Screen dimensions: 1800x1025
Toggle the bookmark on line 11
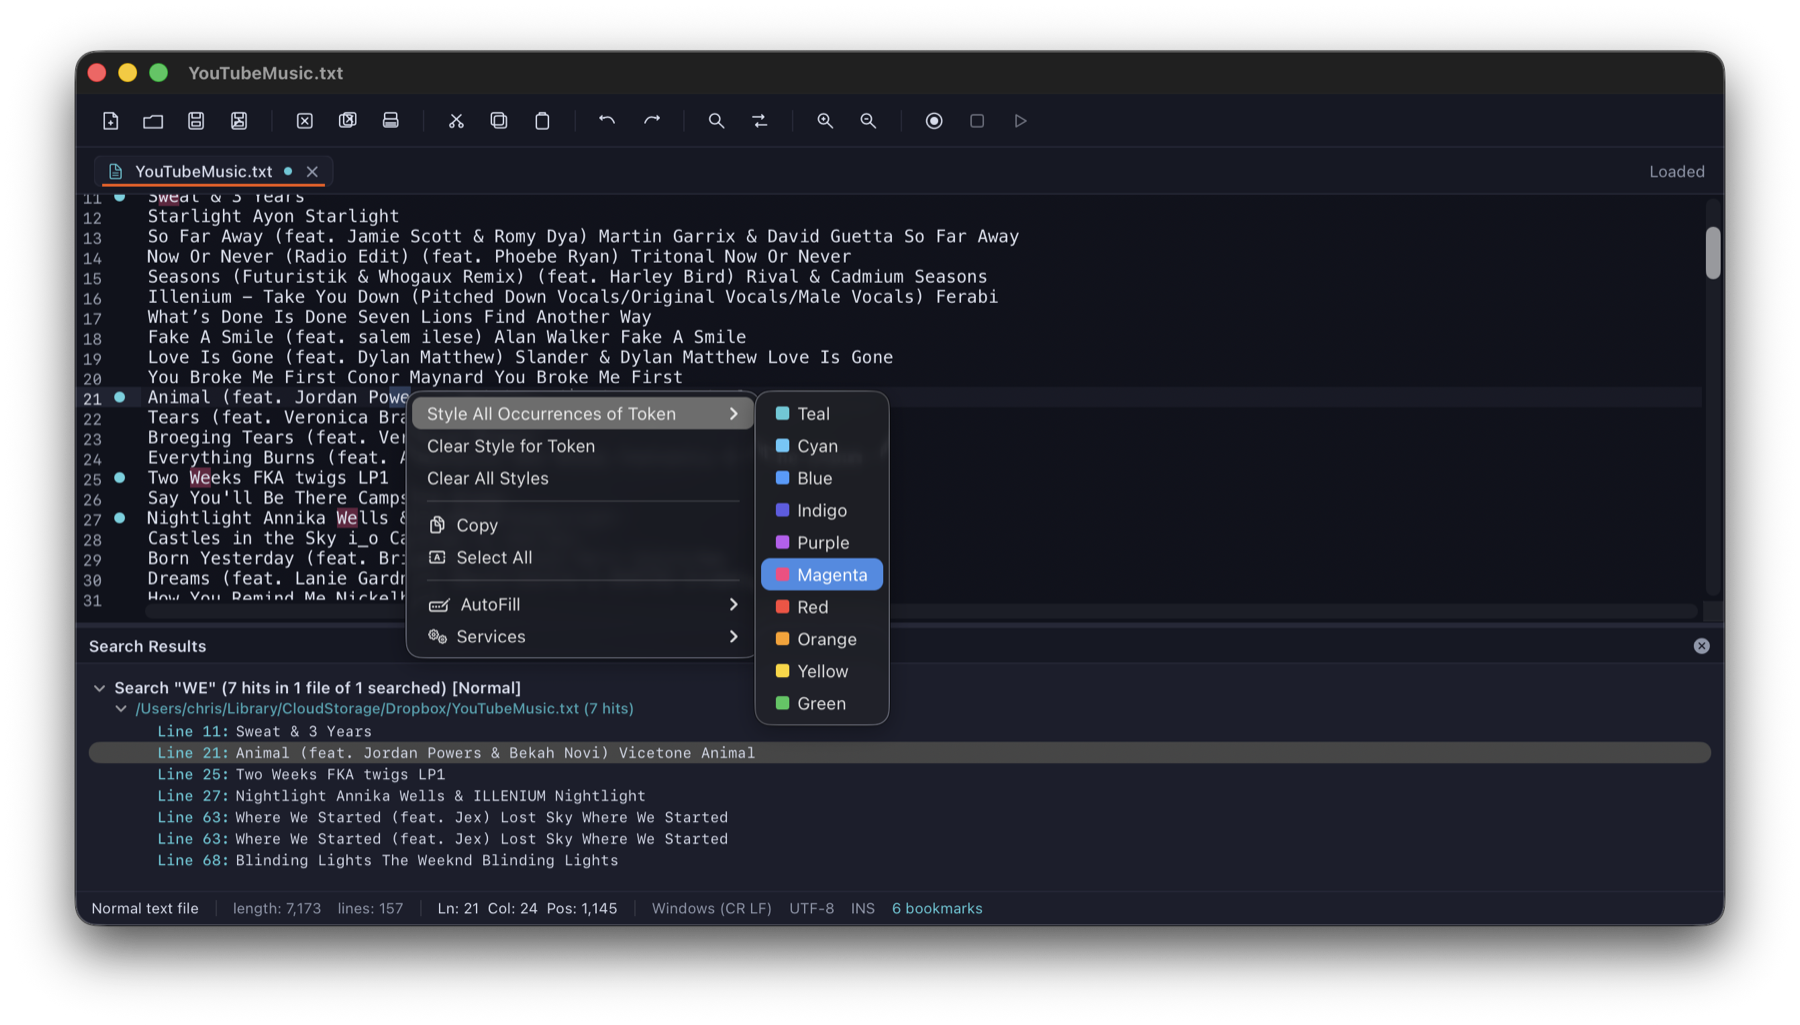[119, 196]
